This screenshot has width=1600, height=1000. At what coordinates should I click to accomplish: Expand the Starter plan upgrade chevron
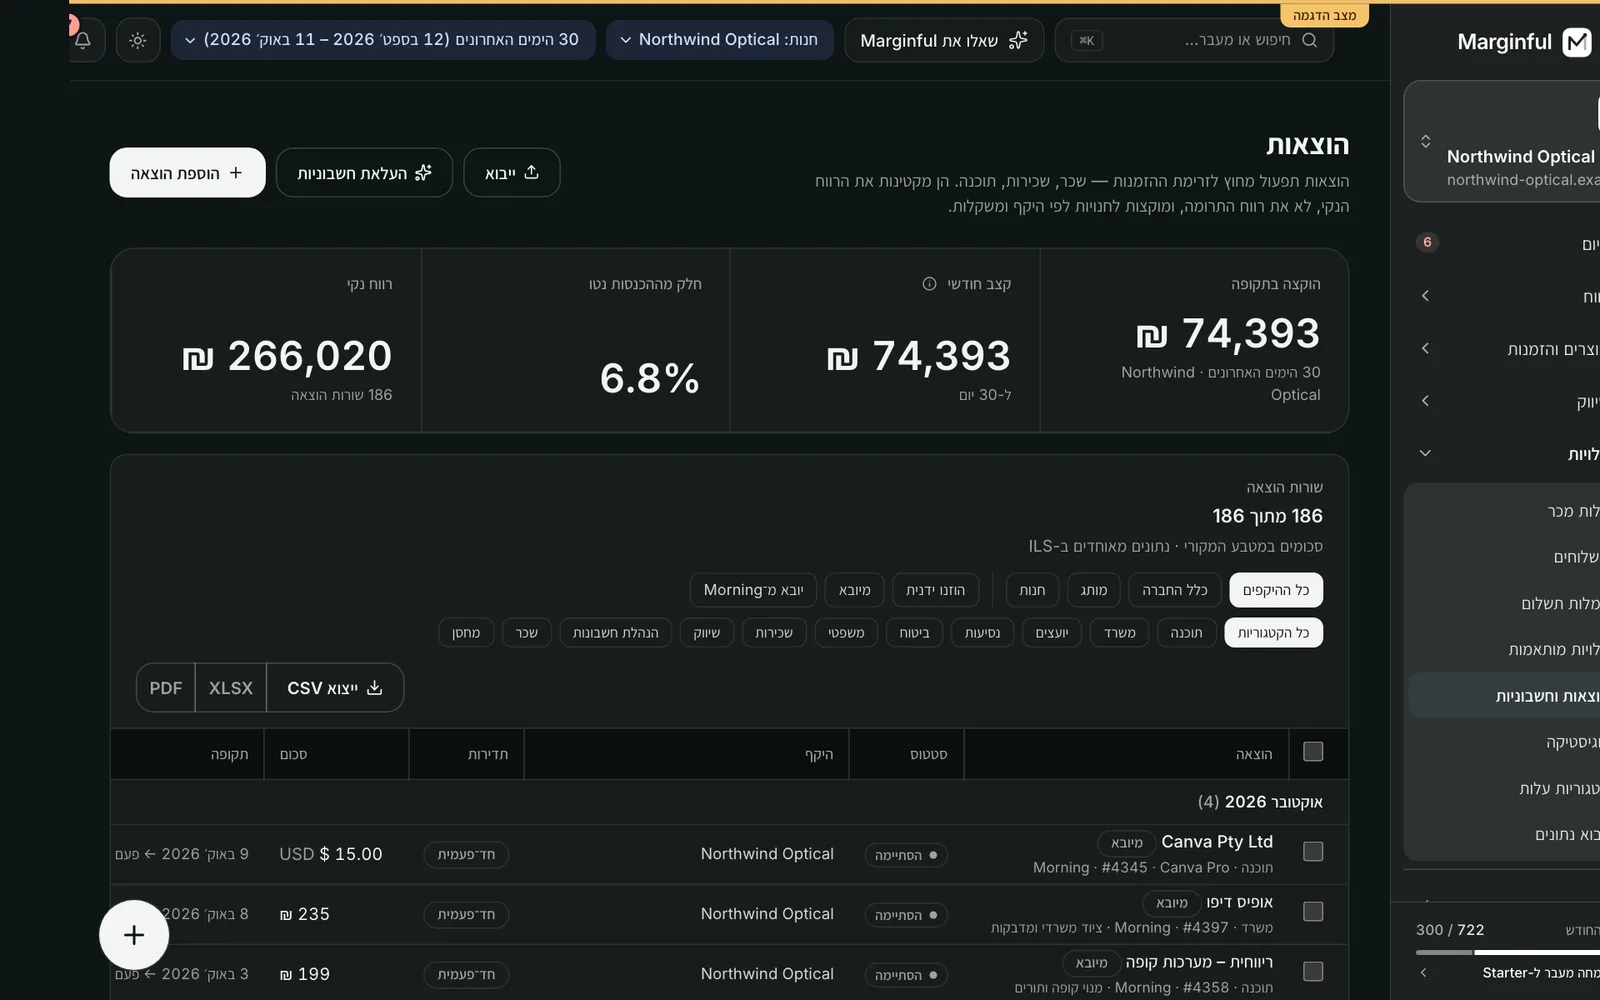tap(1424, 972)
